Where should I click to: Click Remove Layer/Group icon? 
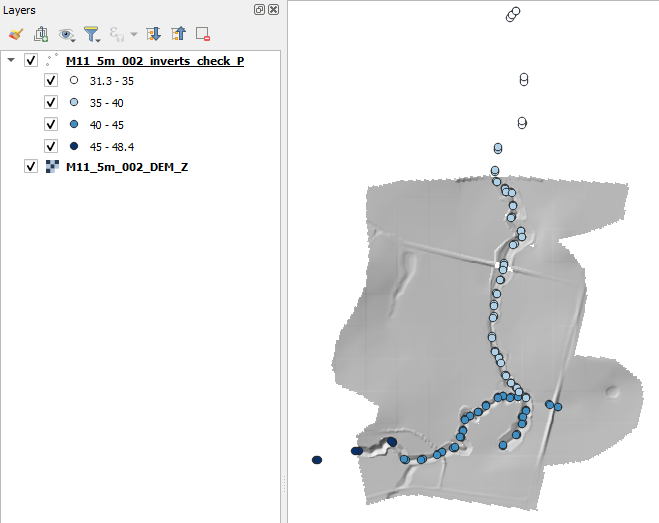203,34
